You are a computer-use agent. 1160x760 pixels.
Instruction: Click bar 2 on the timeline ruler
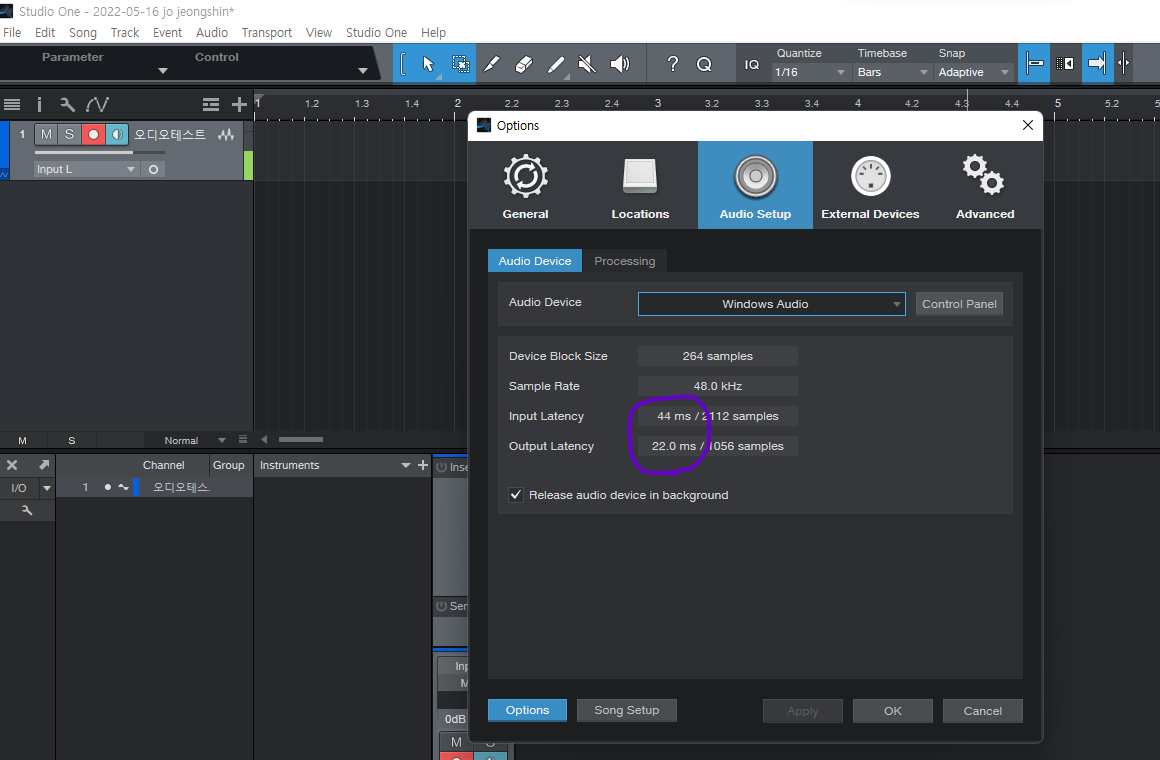[x=457, y=104]
